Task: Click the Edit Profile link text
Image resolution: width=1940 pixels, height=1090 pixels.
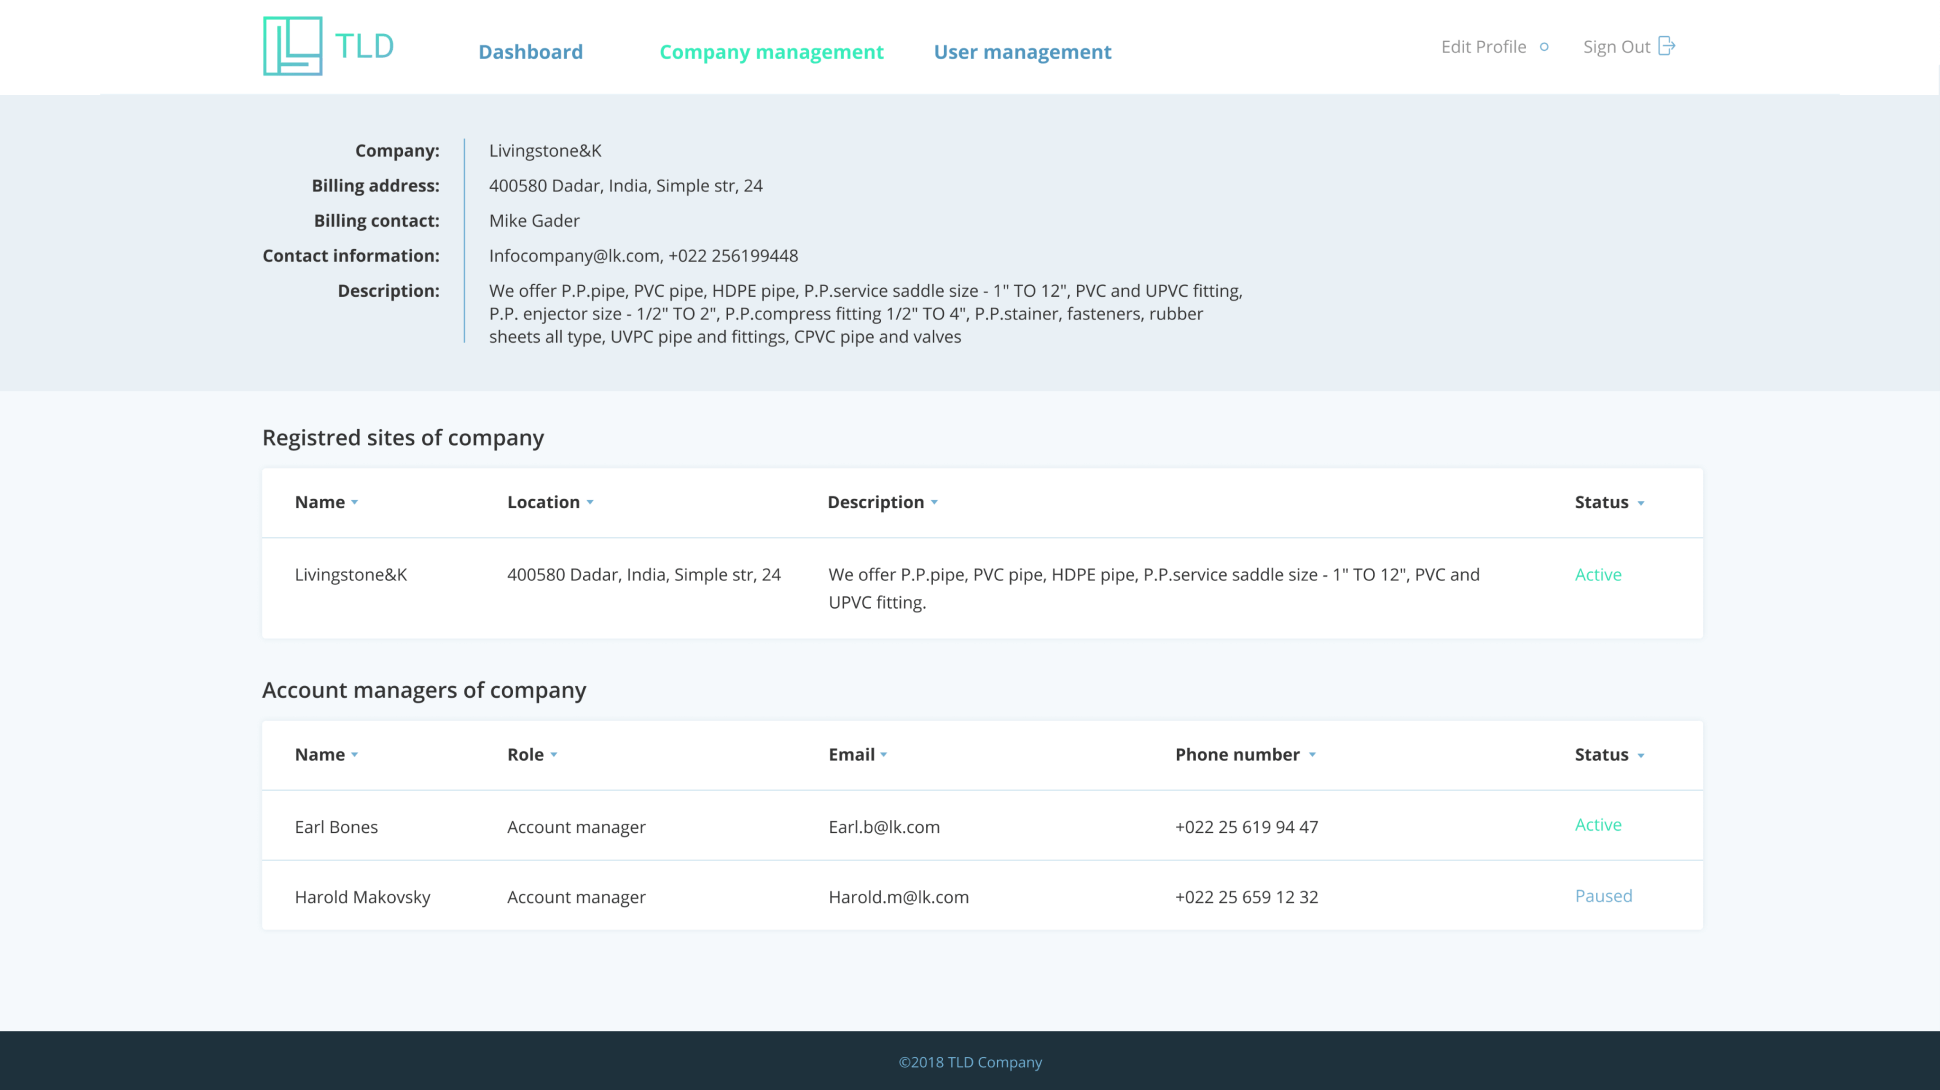Action: [x=1483, y=47]
